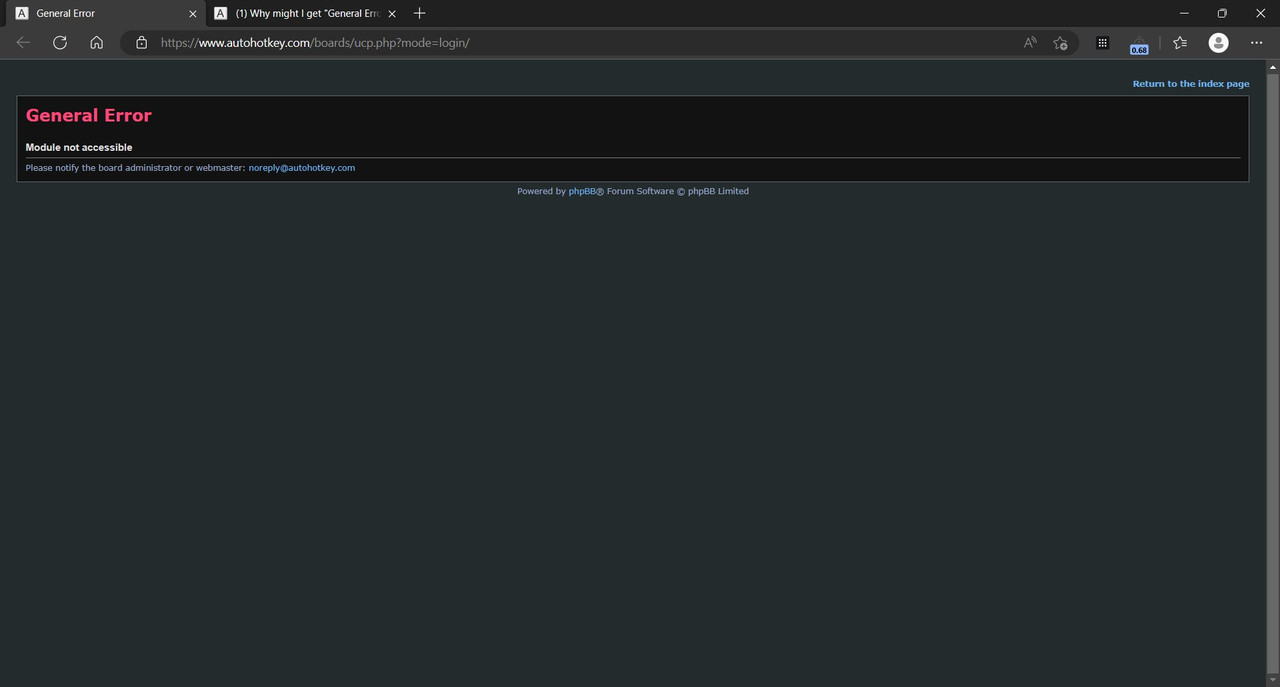Open the Read aloud icon
The image size is (1280, 687).
click(x=1030, y=43)
